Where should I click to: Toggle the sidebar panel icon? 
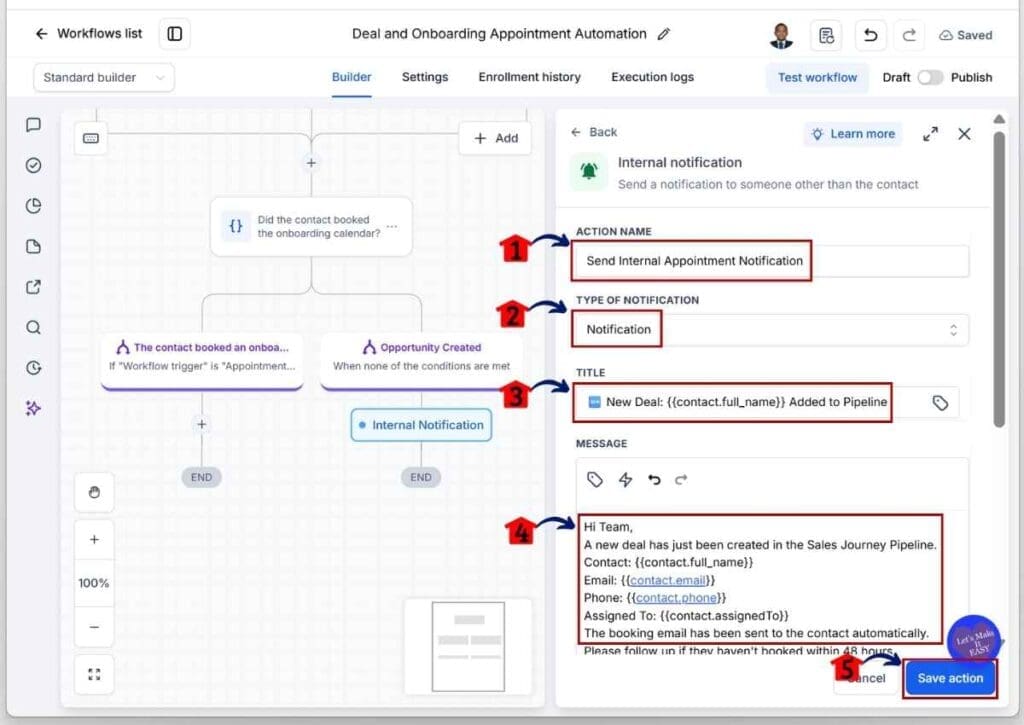[174, 33]
